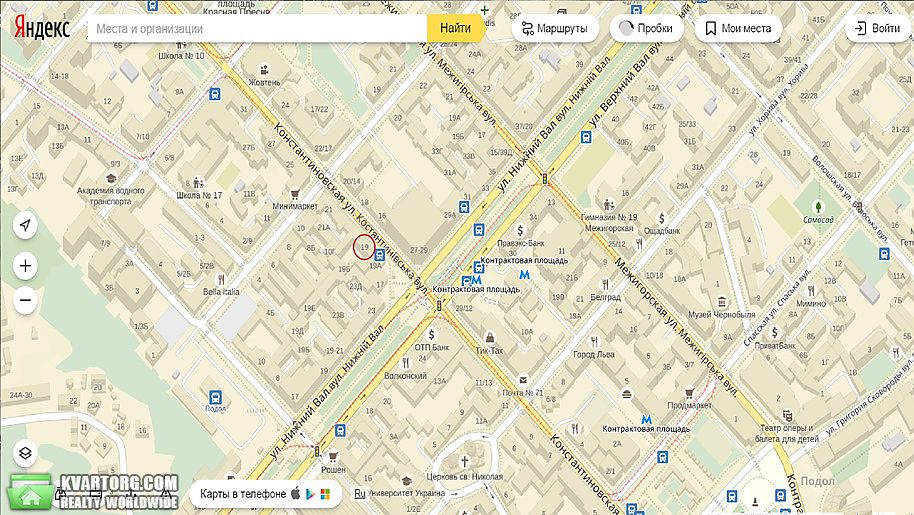Select the Волконский restaurant marker

pyautogui.click(x=406, y=364)
